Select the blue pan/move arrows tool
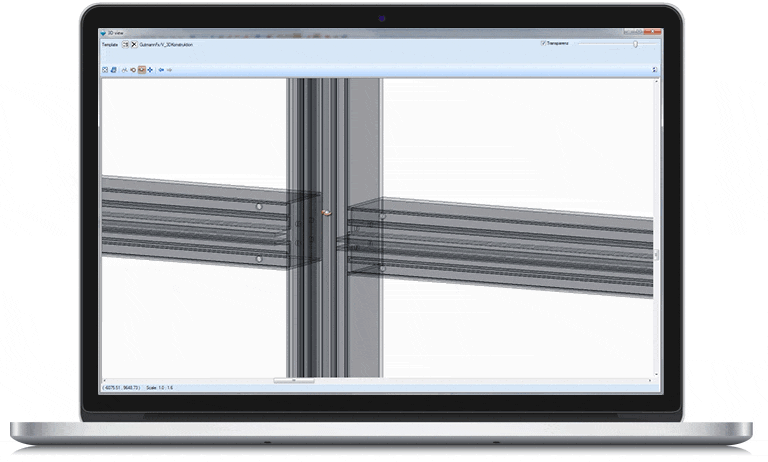The image size is (768, 462). [150, 70]
